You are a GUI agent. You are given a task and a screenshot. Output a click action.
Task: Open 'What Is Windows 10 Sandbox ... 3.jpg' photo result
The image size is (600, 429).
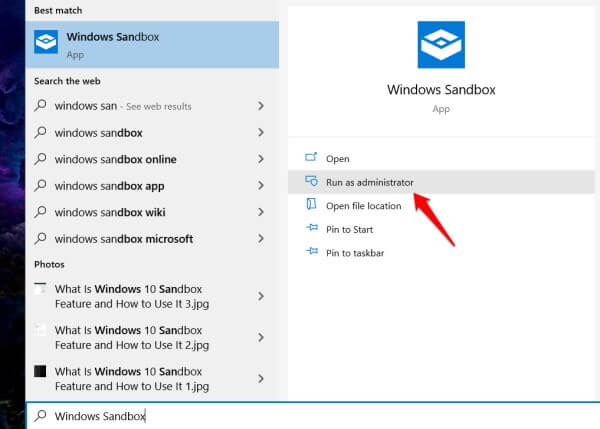[x=152, y=296]
